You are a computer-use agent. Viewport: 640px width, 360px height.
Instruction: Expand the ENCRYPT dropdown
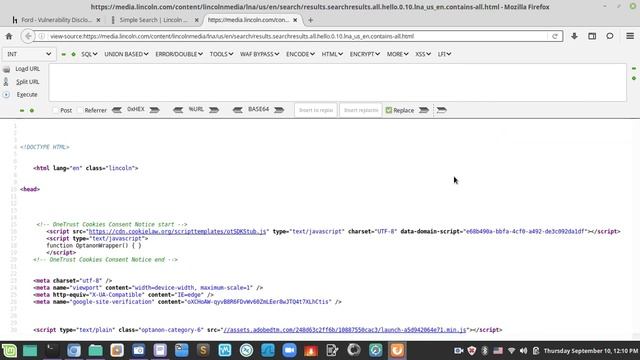tap(365, 54)
